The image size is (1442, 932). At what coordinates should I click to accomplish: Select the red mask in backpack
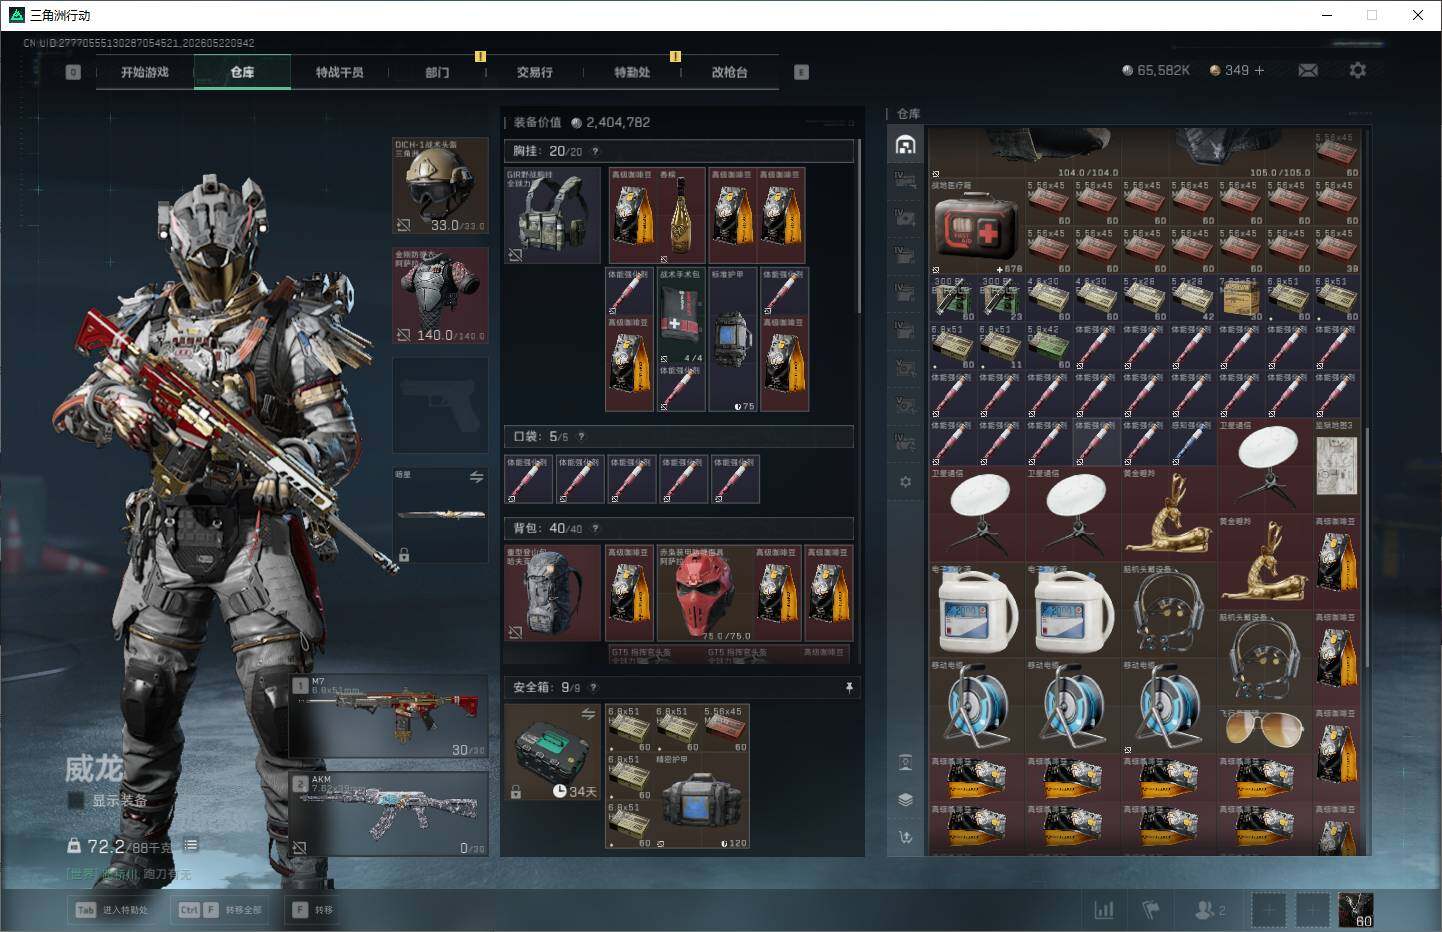(x=703, y=593)
